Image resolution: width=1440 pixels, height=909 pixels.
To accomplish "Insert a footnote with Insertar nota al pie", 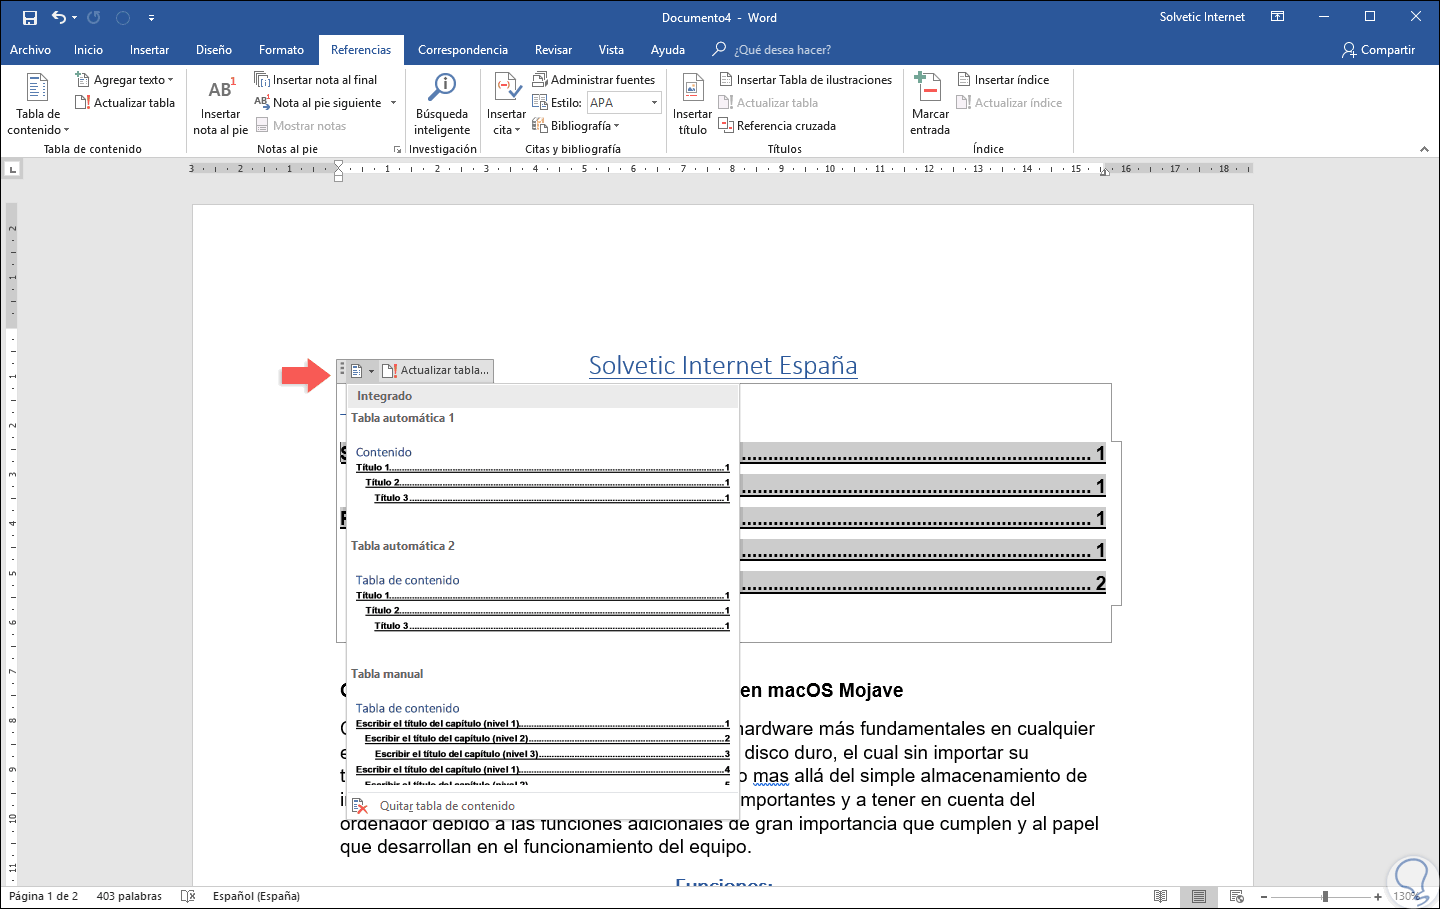I will pyautogui.click(x=220, y=104).
